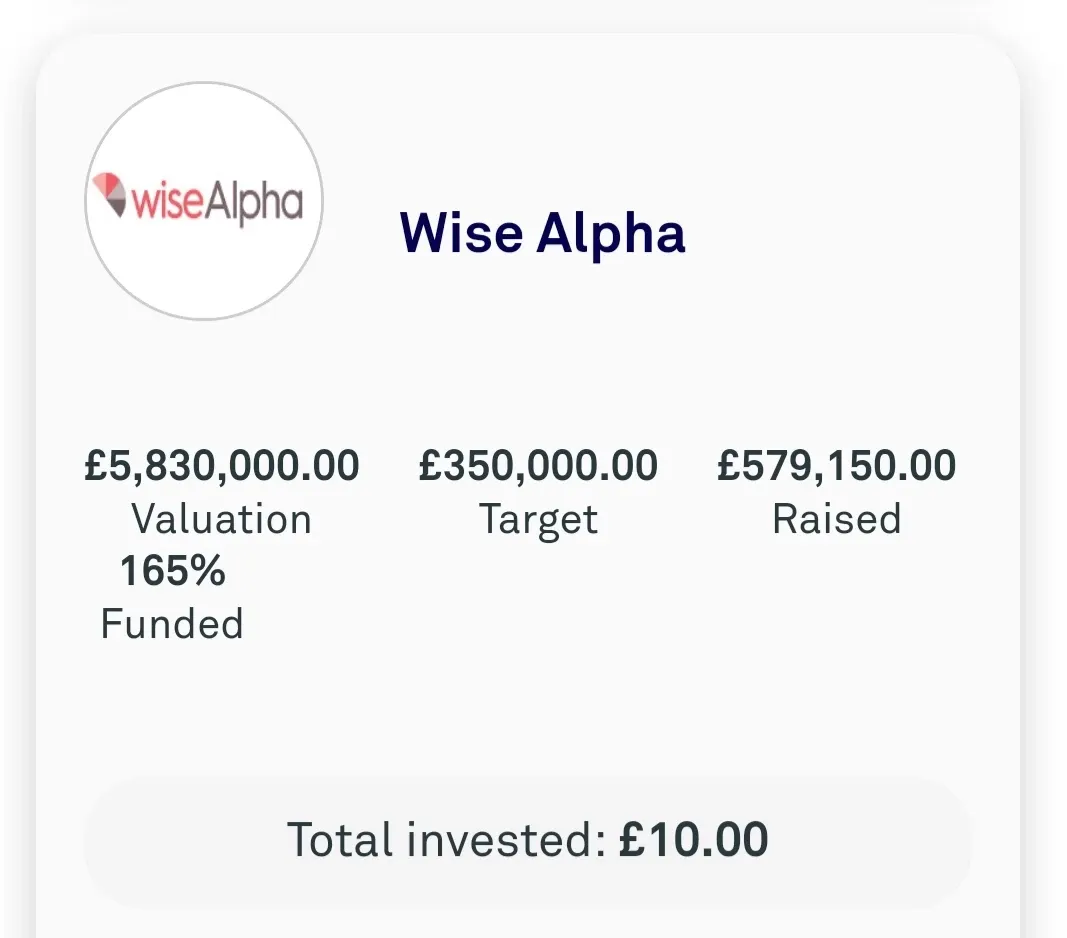Click the Funded label
The image size is (1067, 938).
tap(172, 624)
